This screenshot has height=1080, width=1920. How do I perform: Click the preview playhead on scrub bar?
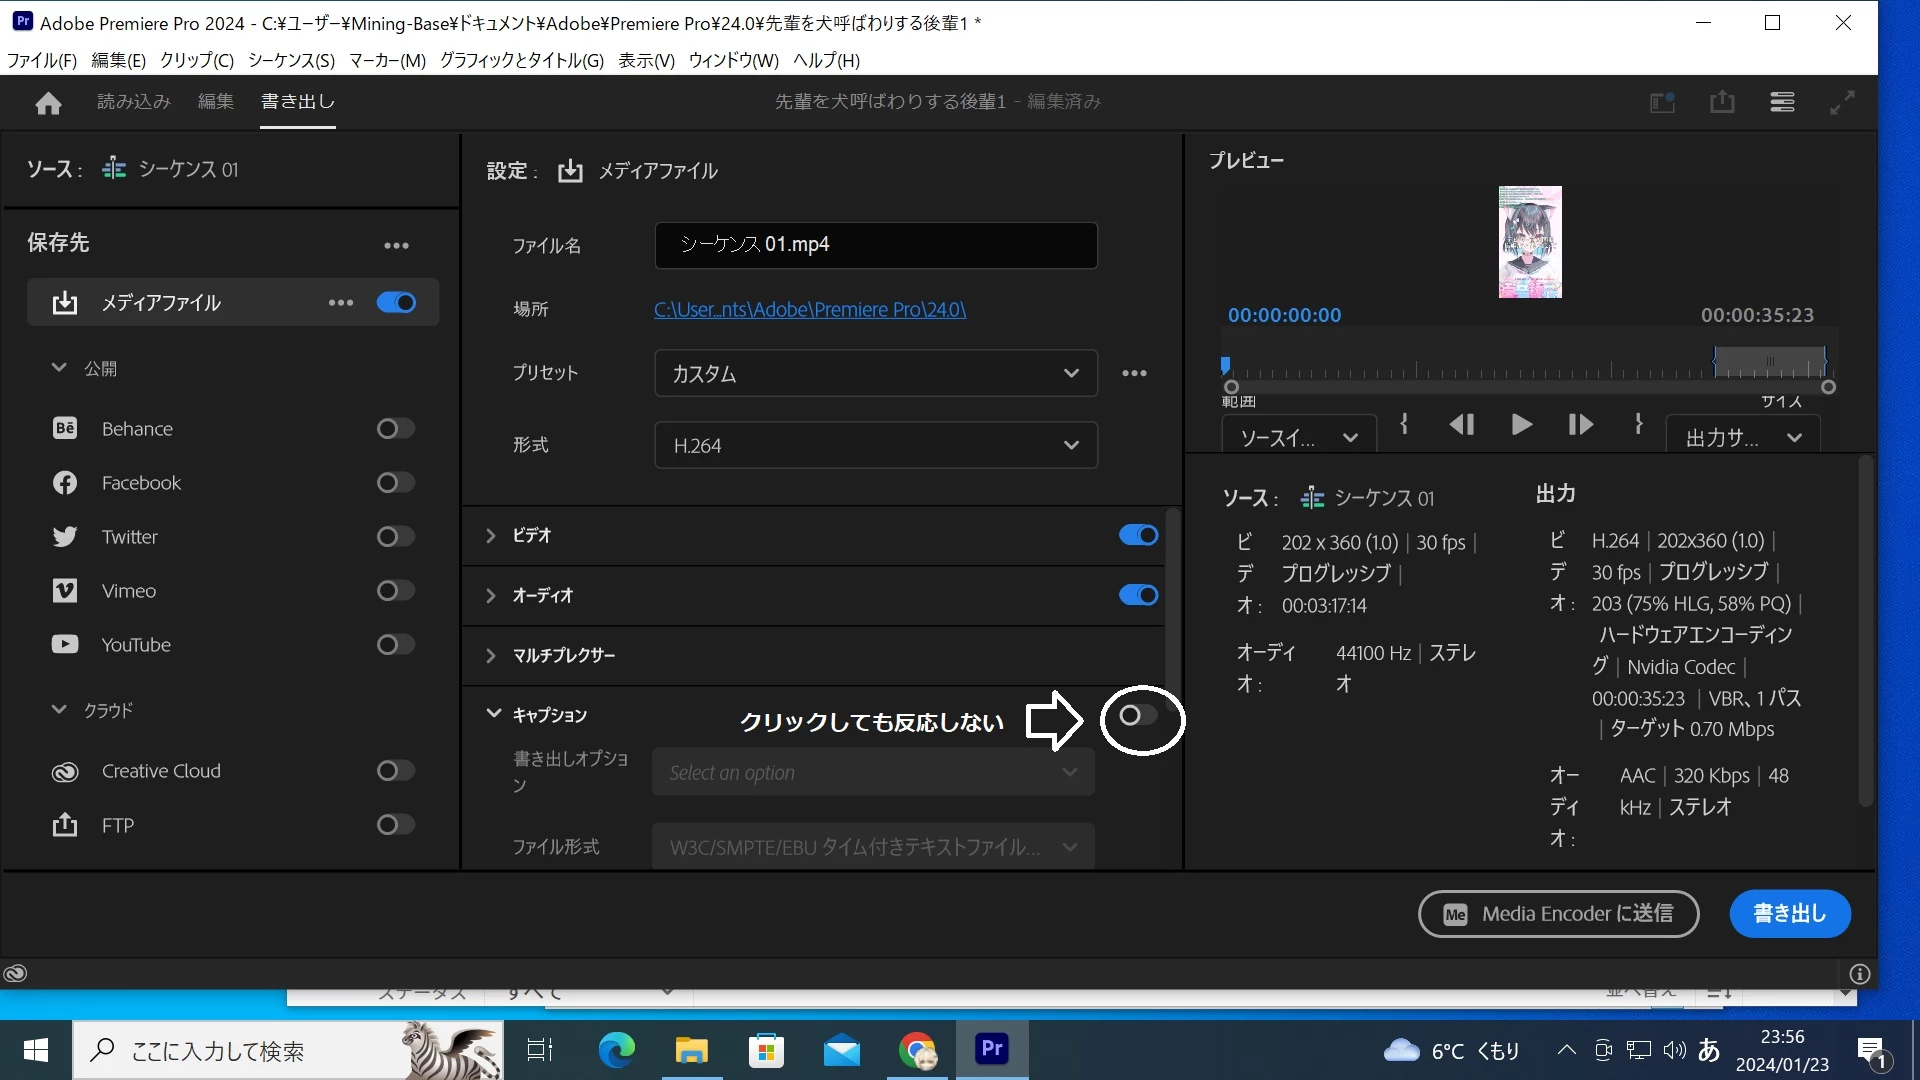pyautogui.click(x=1225, y=366)
